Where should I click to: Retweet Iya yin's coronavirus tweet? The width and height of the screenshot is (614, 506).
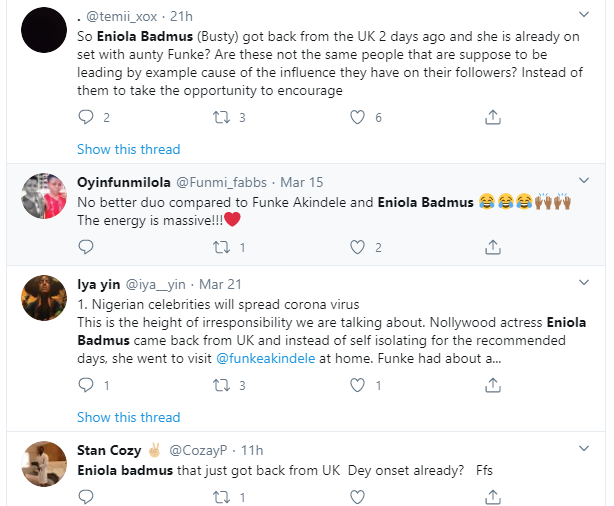(x=222, y=385)
